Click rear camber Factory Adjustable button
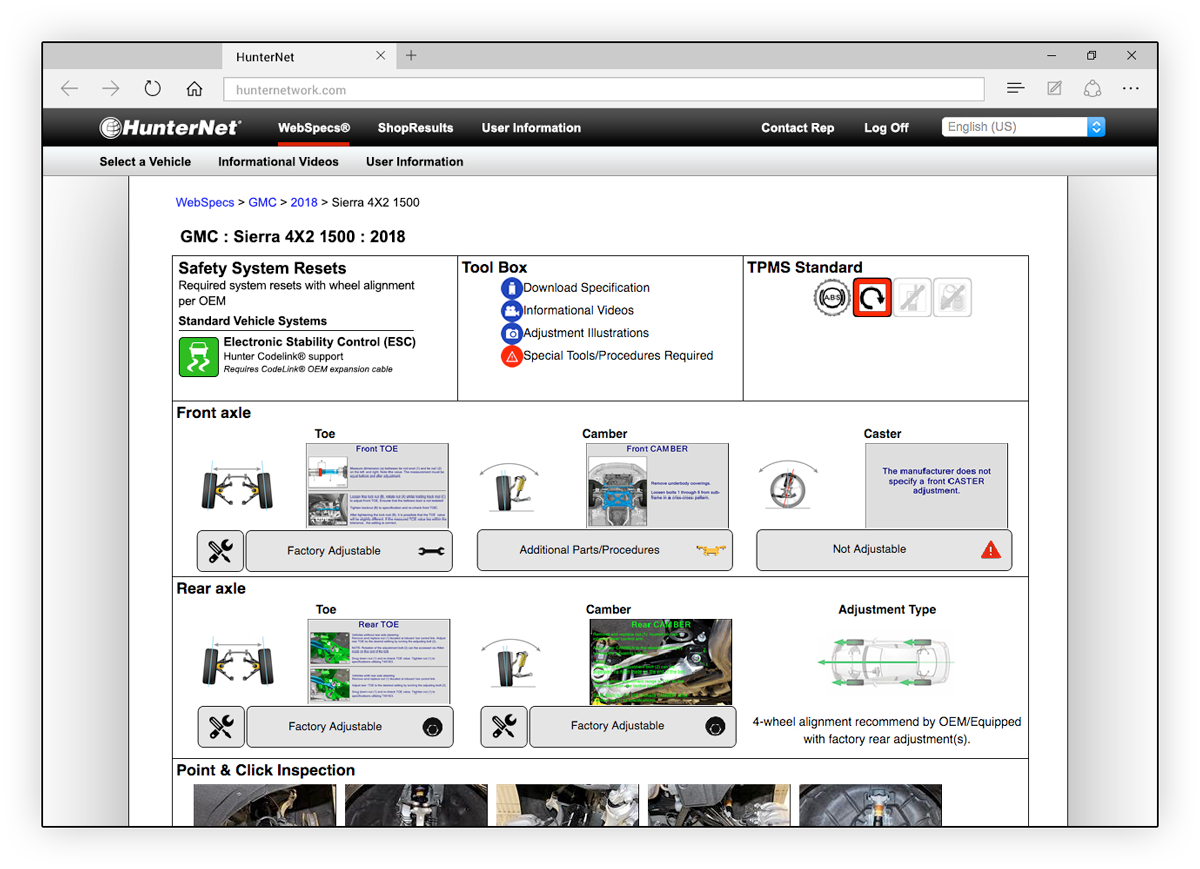This screenshot has height=869, width=1200. coord(633,727)
